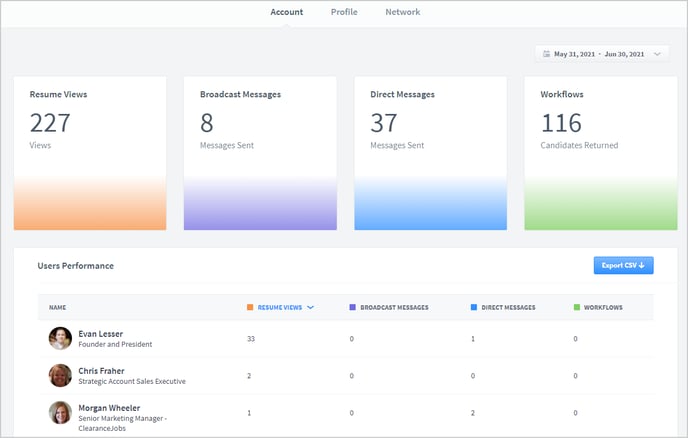Image resolution: width=688 pixels, height=438 pixels.
Task: Click Morgan Wheeler's profile photo
Action: (60, 413)
